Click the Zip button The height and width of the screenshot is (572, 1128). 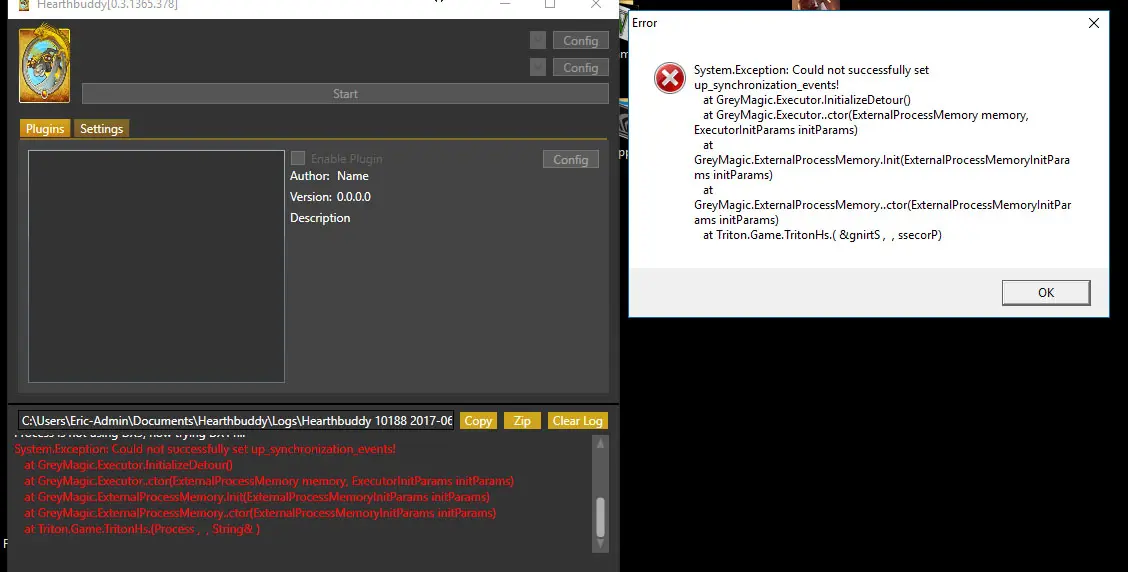522,421
